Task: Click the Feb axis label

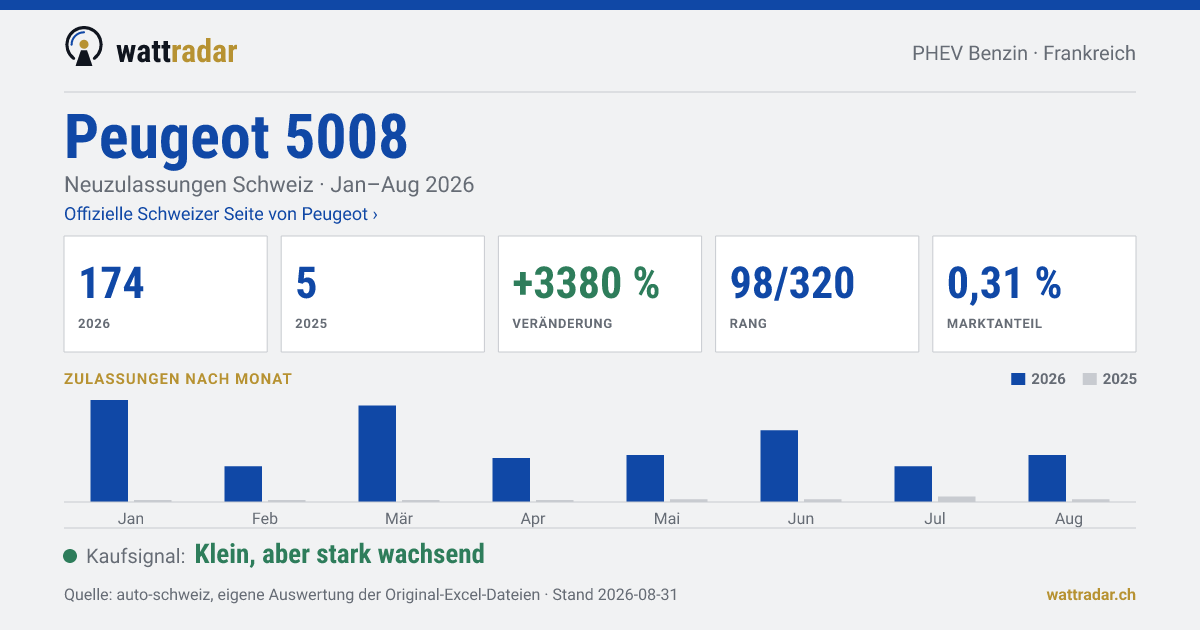Action: 265,518
